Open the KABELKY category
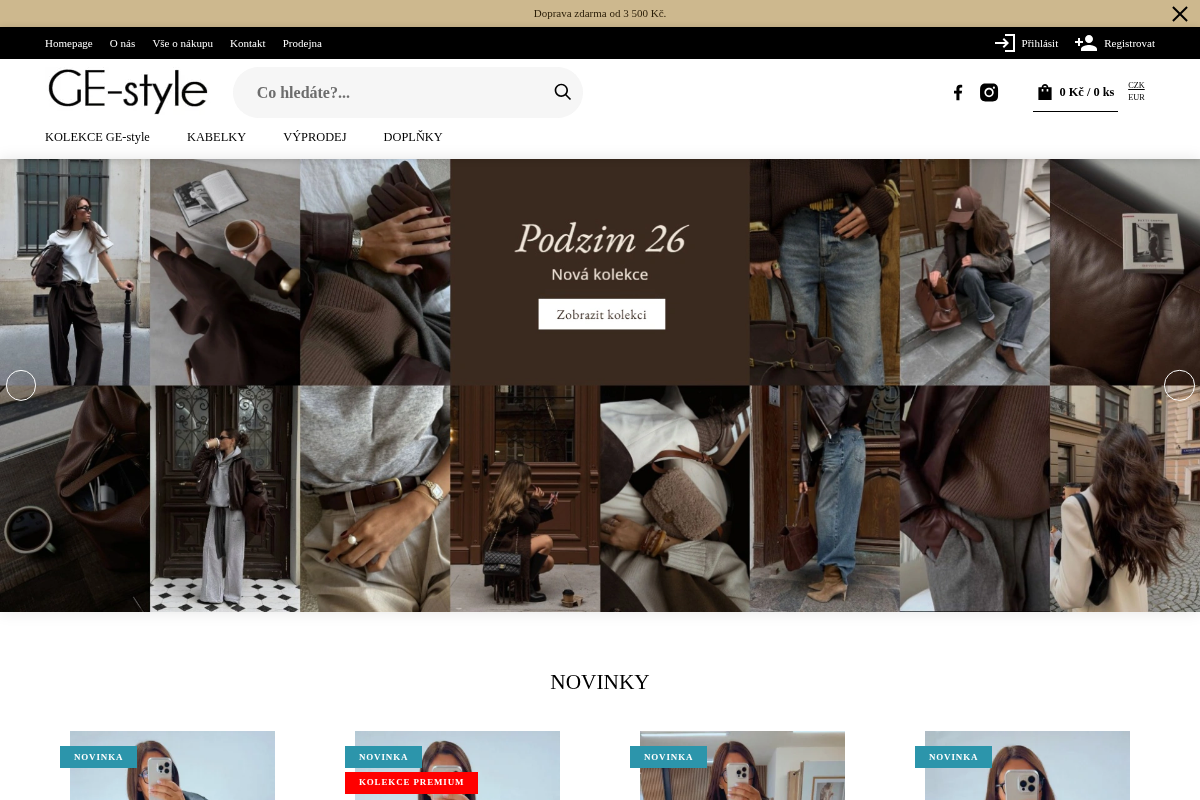Image resolution: width=1200 pixels, height=800 pixels. [216, 137]
